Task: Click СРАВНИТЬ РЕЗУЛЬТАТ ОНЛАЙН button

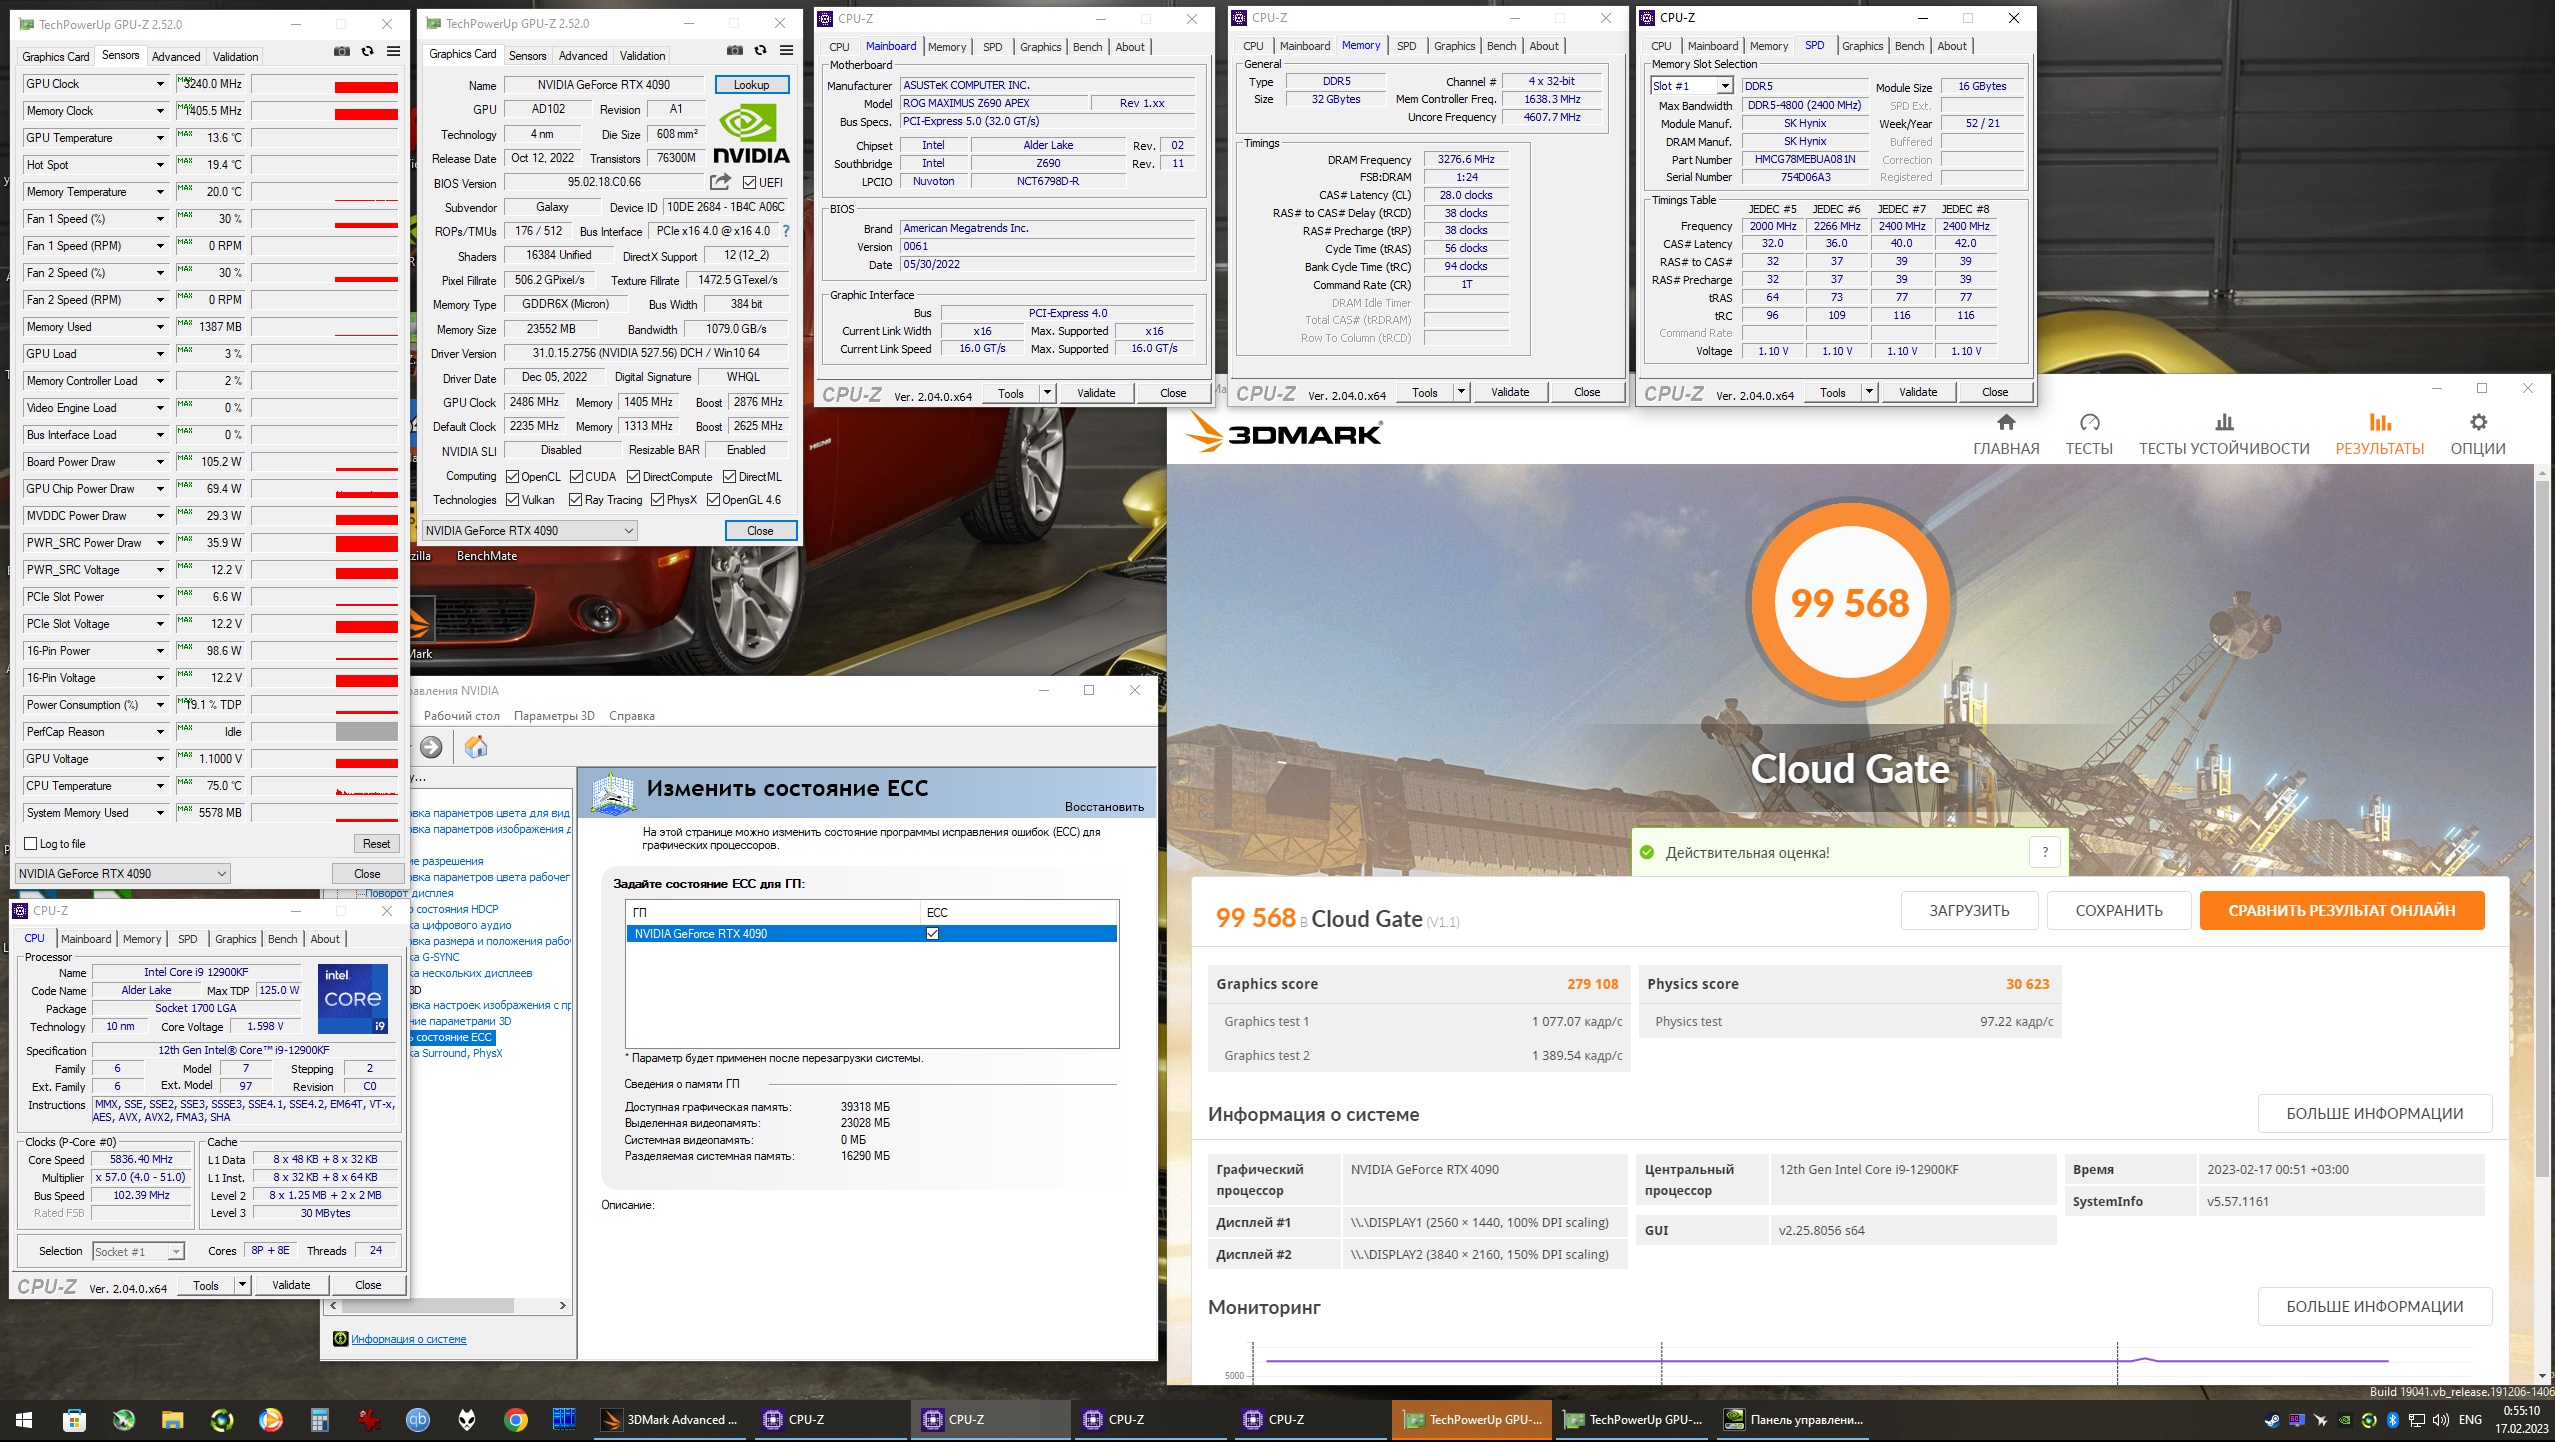Action: point(2342,911)
